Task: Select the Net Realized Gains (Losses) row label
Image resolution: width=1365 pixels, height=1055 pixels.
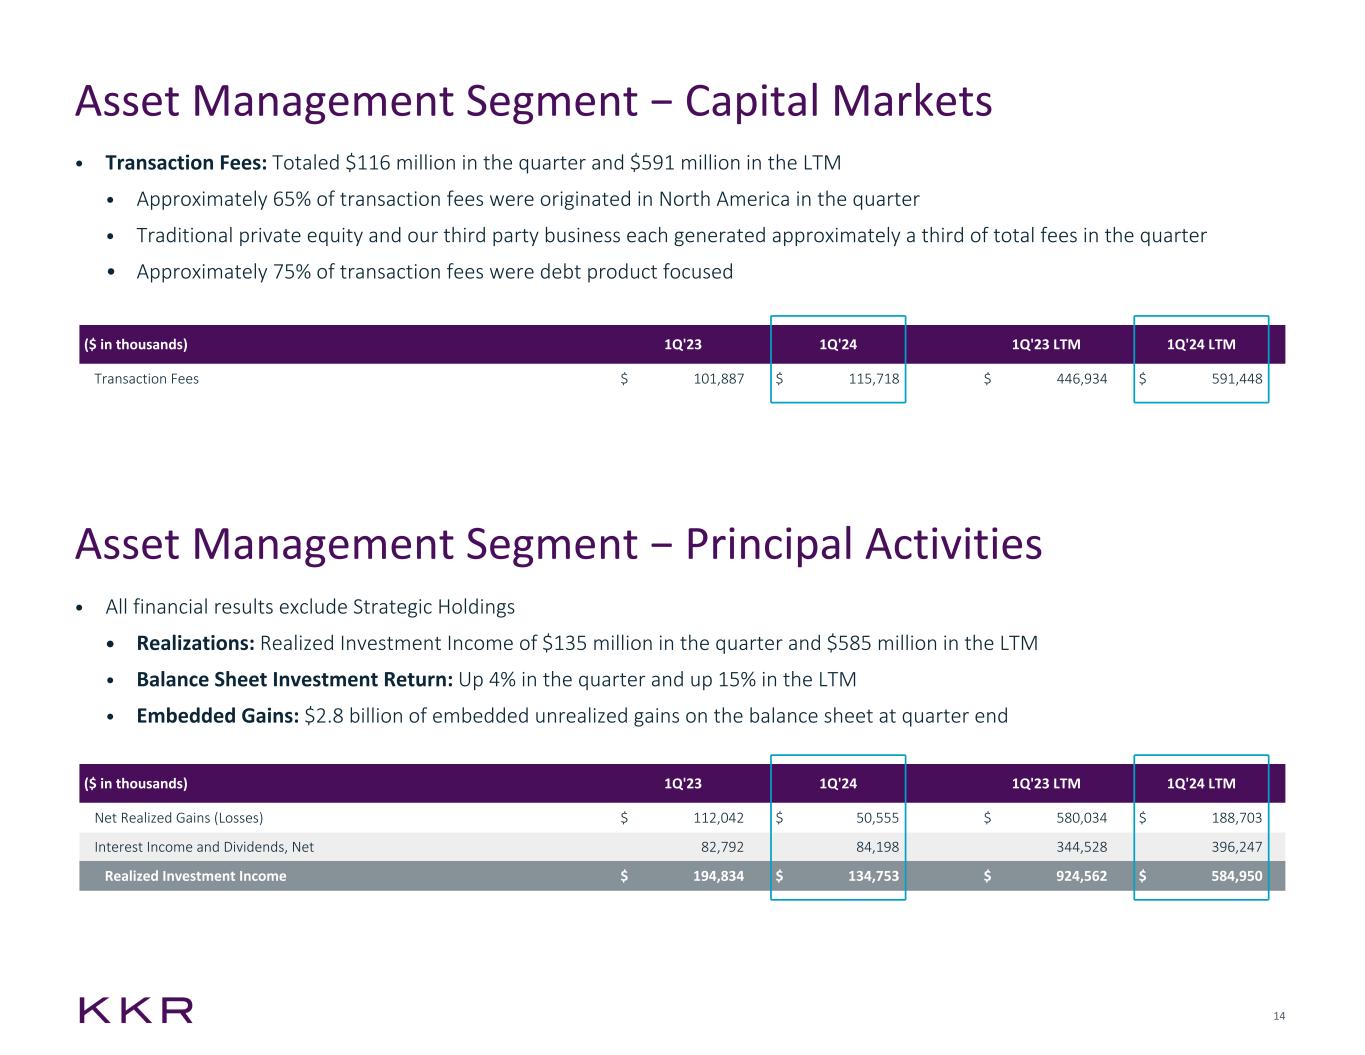Action: coord(178,818)
